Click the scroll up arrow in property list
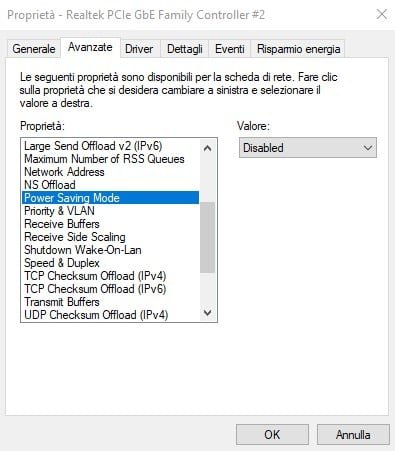The image size is (395, 451). (x=207, y=148)
